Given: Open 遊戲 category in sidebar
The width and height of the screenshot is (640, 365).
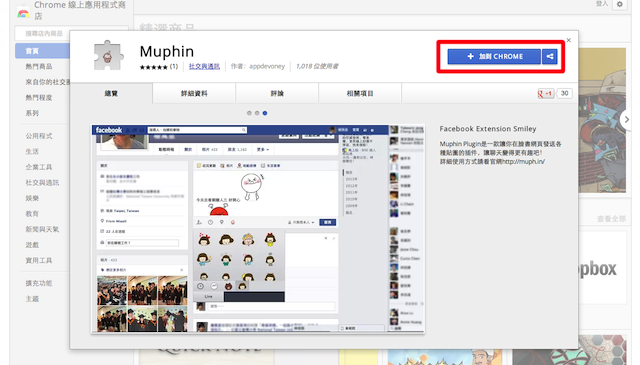Looking at the screenshot, I should pyautogui.click(x=32, y=245).
